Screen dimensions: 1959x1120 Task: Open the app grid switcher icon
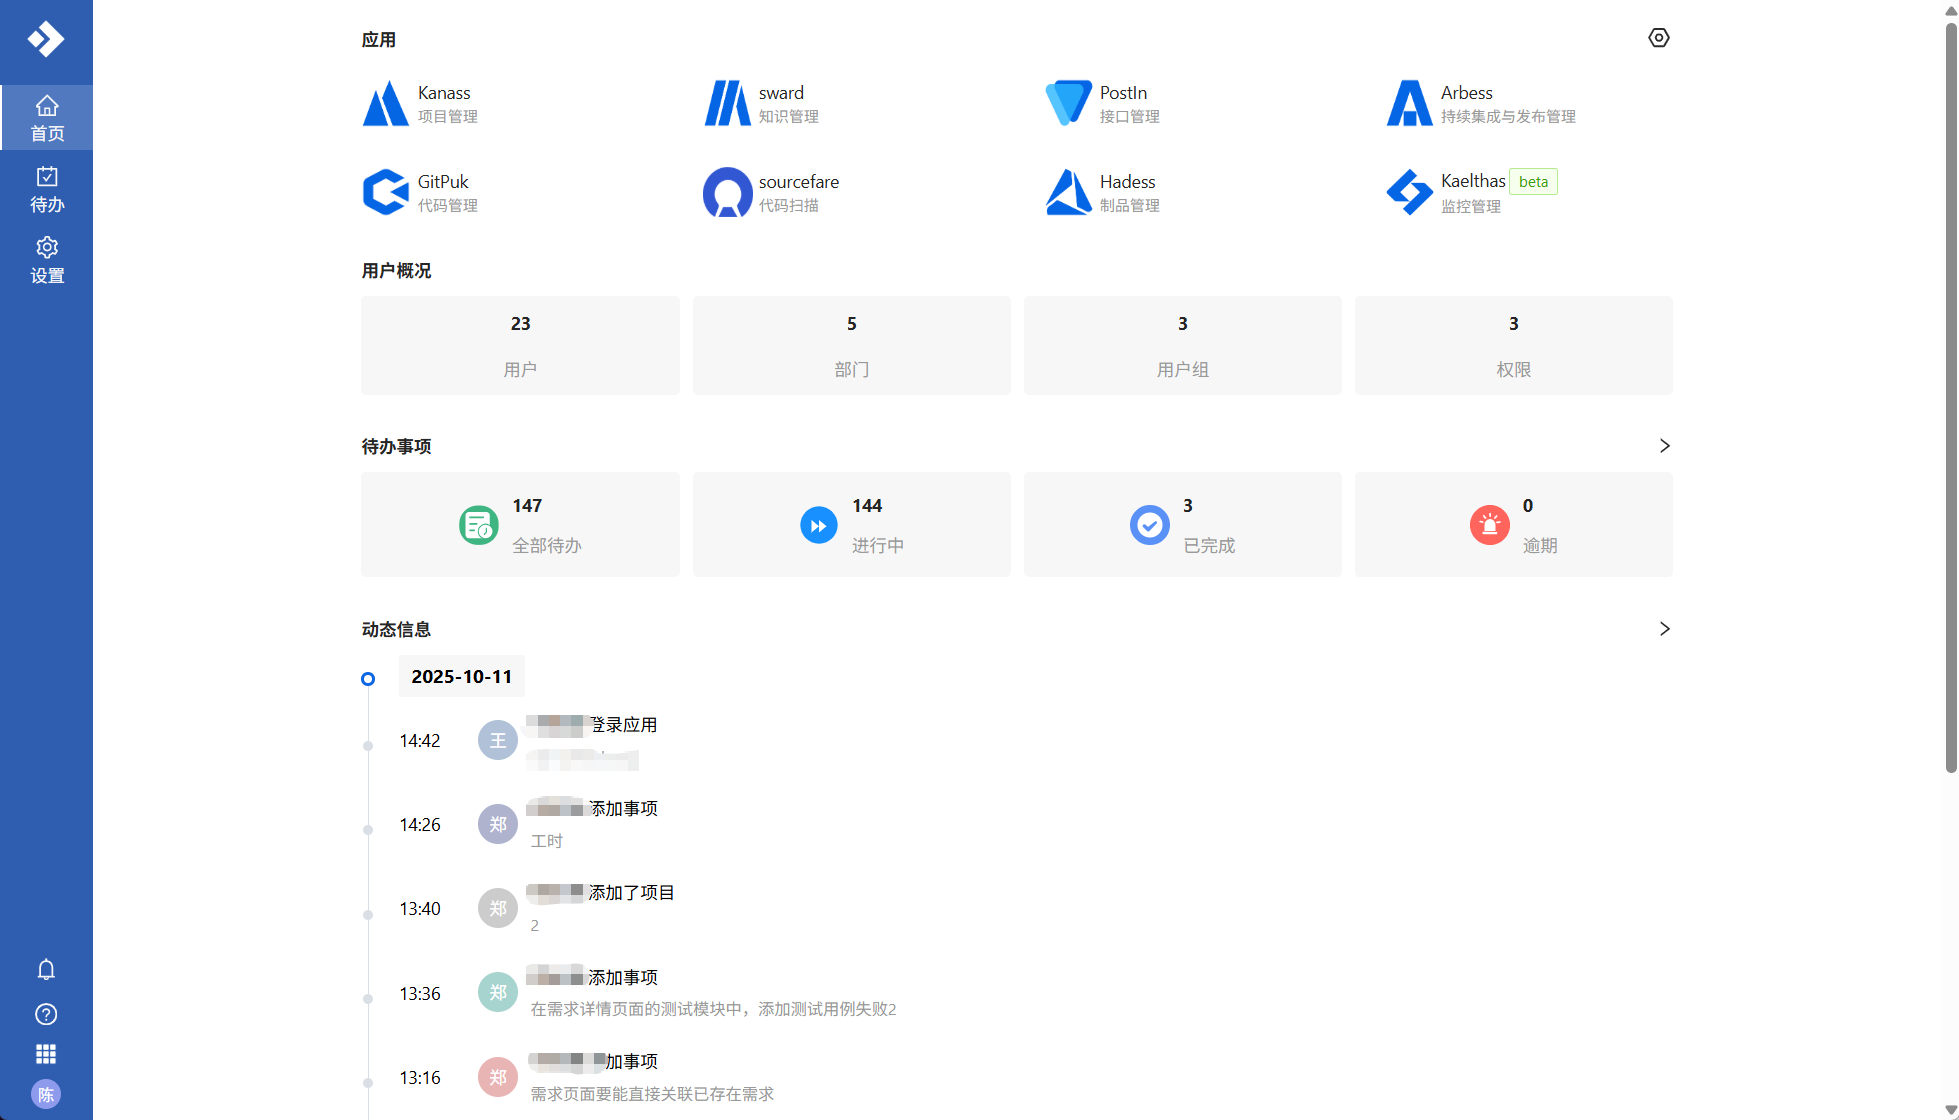[x=46, y=1054]
